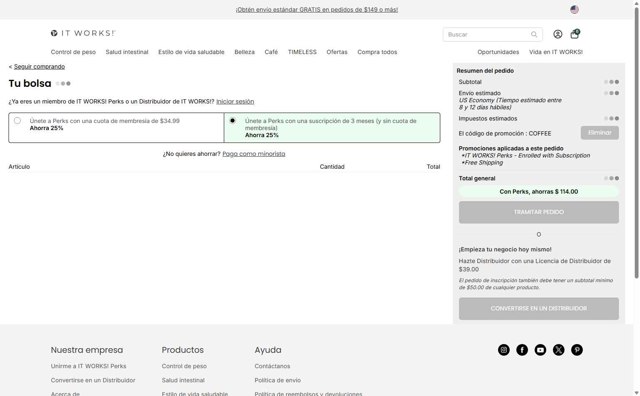Click CONVERTIRSE EN UN DISTRIBUIDOR button
Image resolution: width=640 pixels, height=396 pixels.
539,309
